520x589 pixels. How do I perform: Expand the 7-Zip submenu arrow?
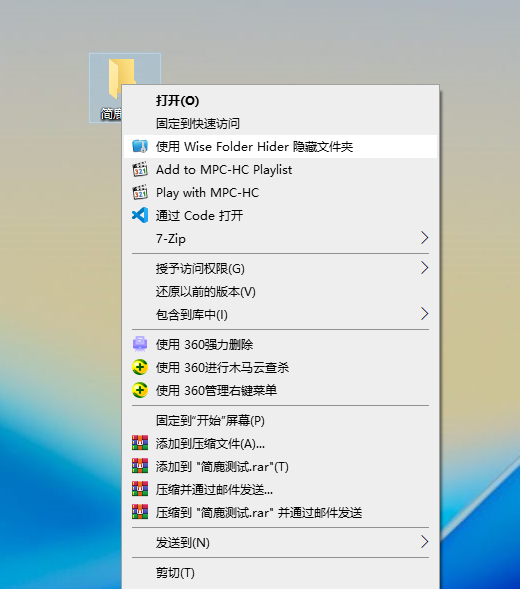(424, 238)
